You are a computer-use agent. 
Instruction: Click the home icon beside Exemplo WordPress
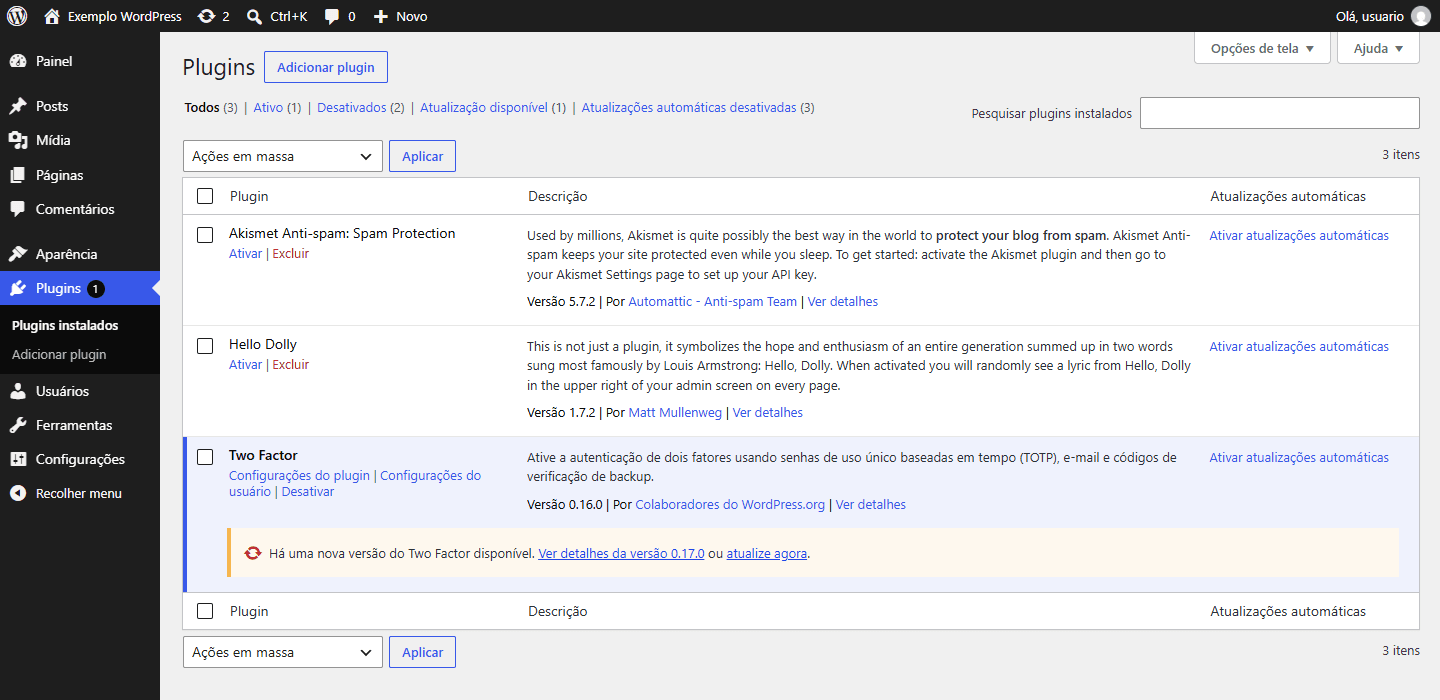tap(52, 16)
